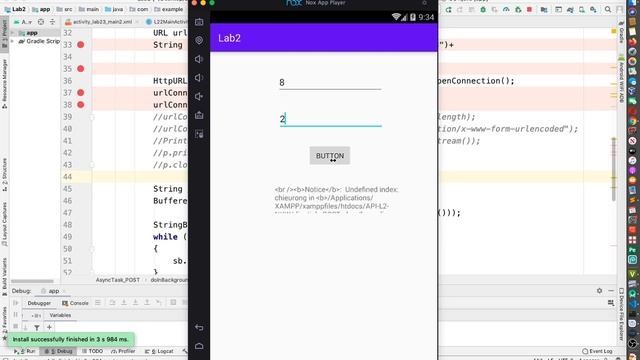The width and height of the screenshot is (640, 360).
Task: Open the Logcat tool window
Action: point(160,351)
